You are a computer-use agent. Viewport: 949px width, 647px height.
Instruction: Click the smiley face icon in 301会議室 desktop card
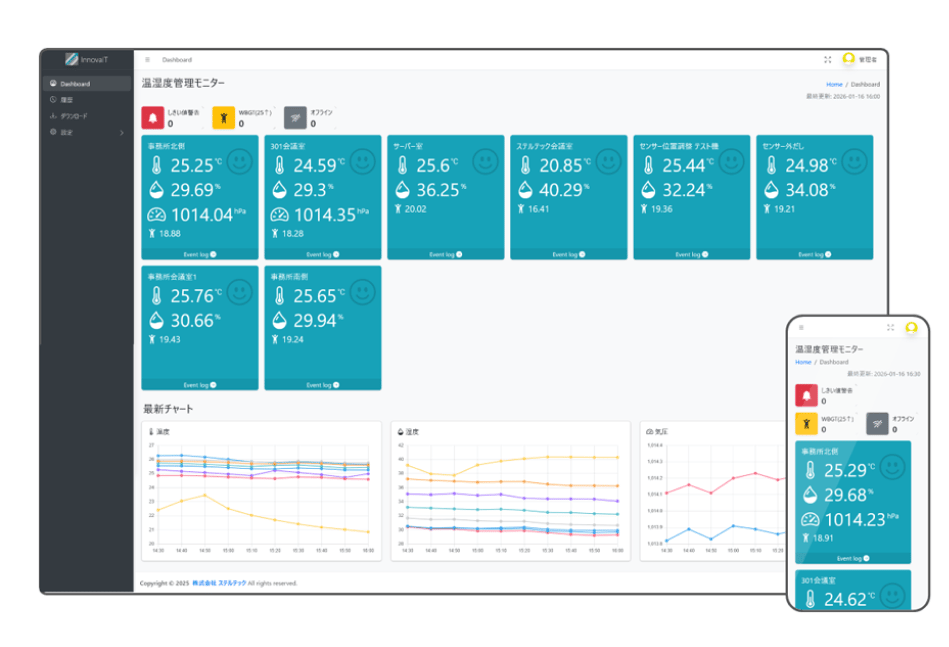(x=363, y=162)
